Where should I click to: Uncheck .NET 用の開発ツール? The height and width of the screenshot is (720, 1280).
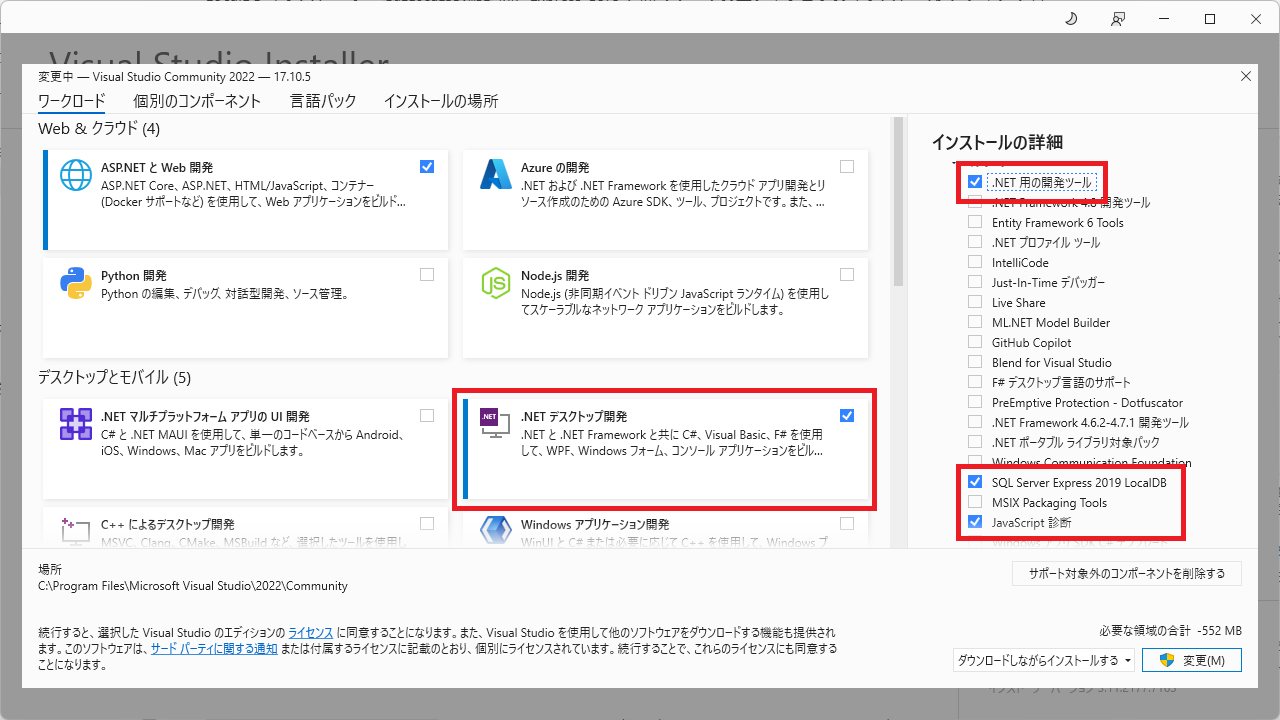[975, 182]
